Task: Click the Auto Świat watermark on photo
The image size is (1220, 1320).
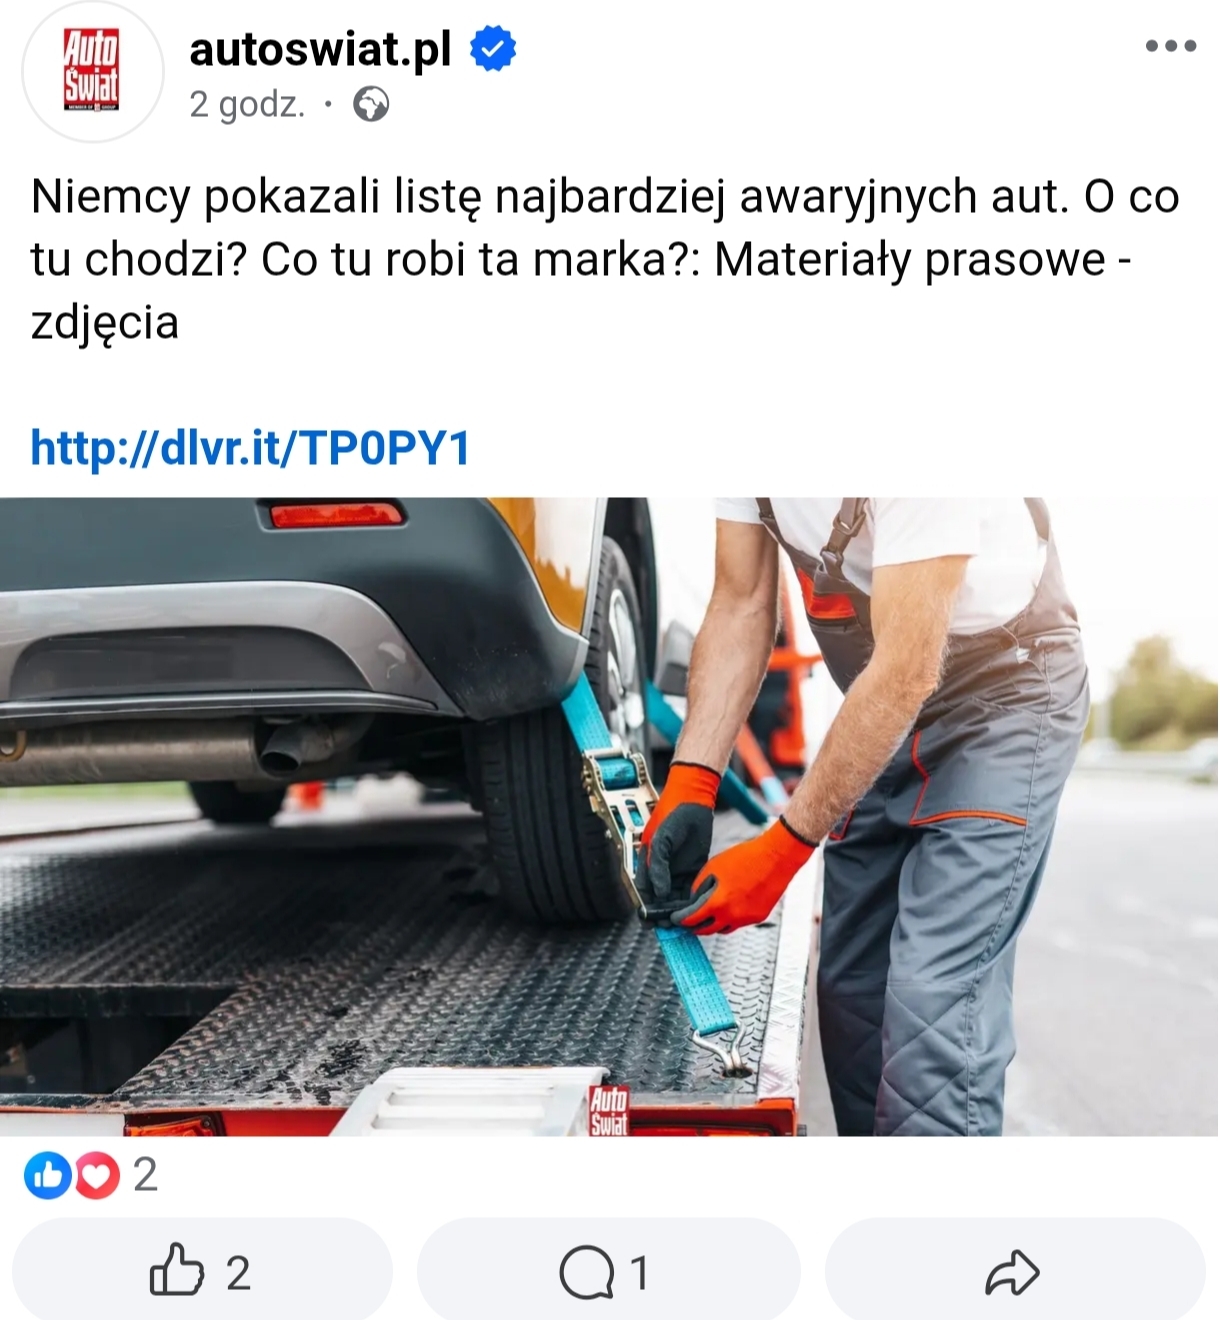Action: point(608,1110)
